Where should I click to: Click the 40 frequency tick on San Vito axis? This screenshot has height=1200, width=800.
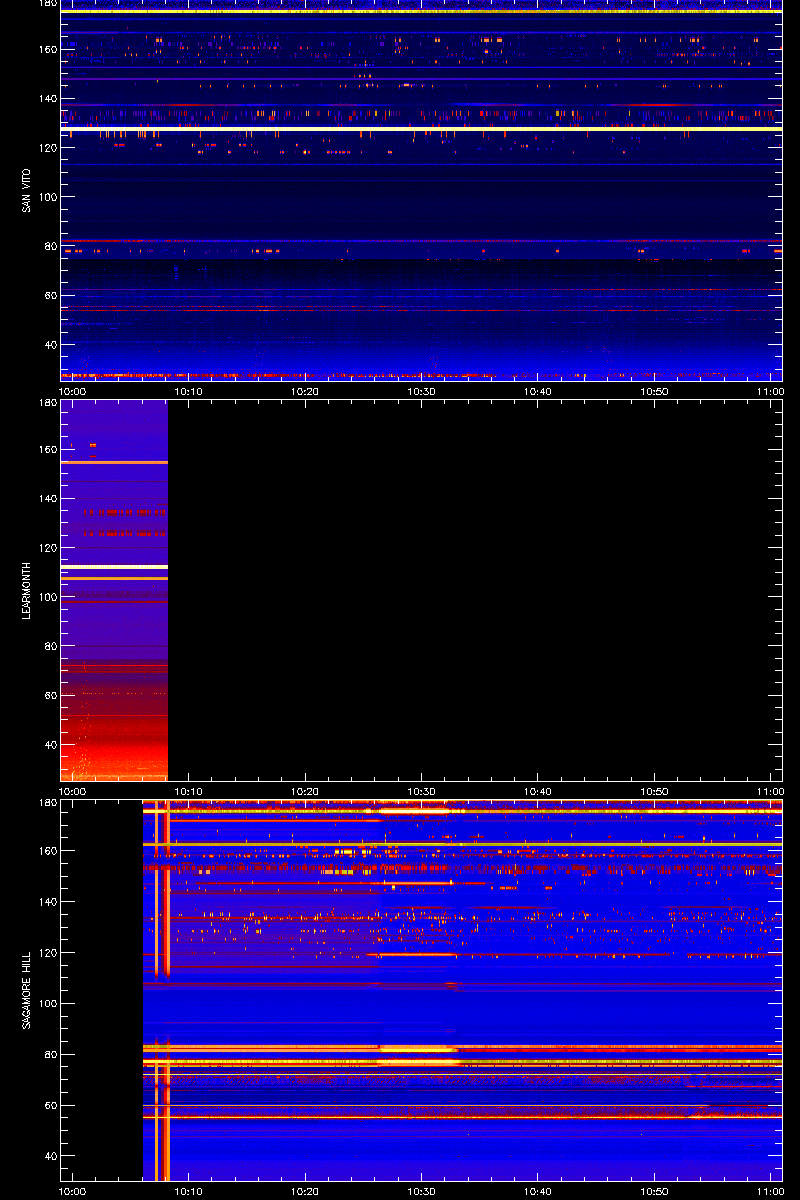[49, 344]
